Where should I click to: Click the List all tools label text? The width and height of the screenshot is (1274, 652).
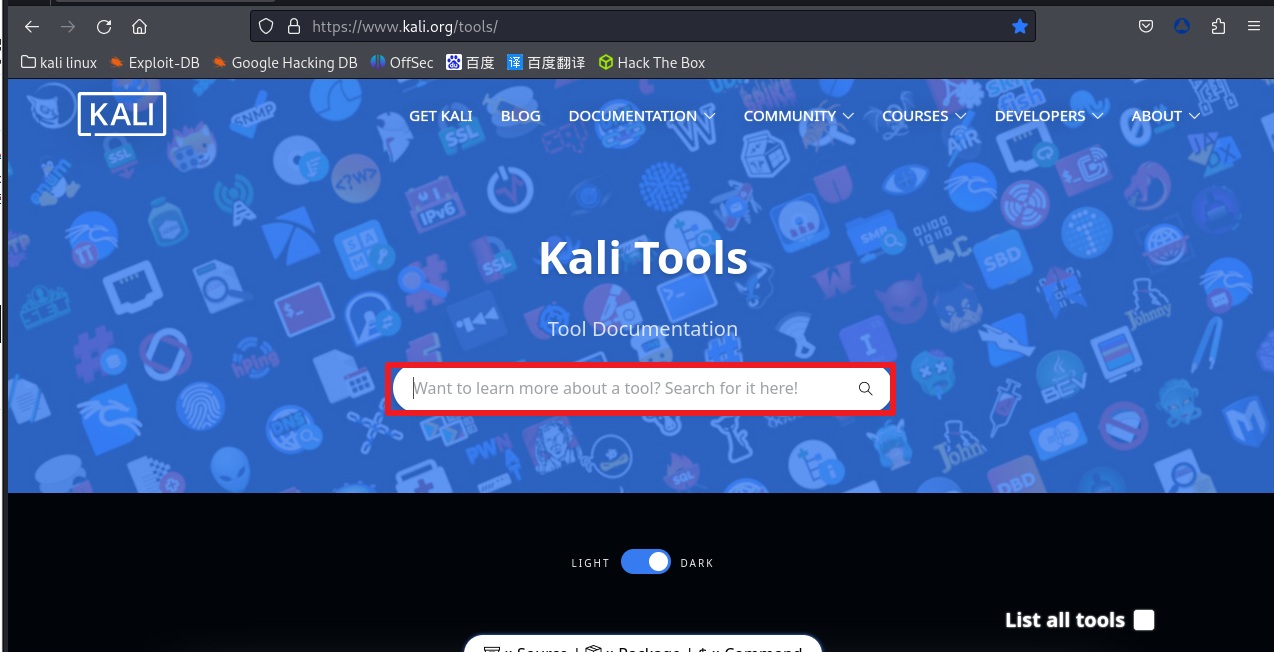coord(1065,620)
